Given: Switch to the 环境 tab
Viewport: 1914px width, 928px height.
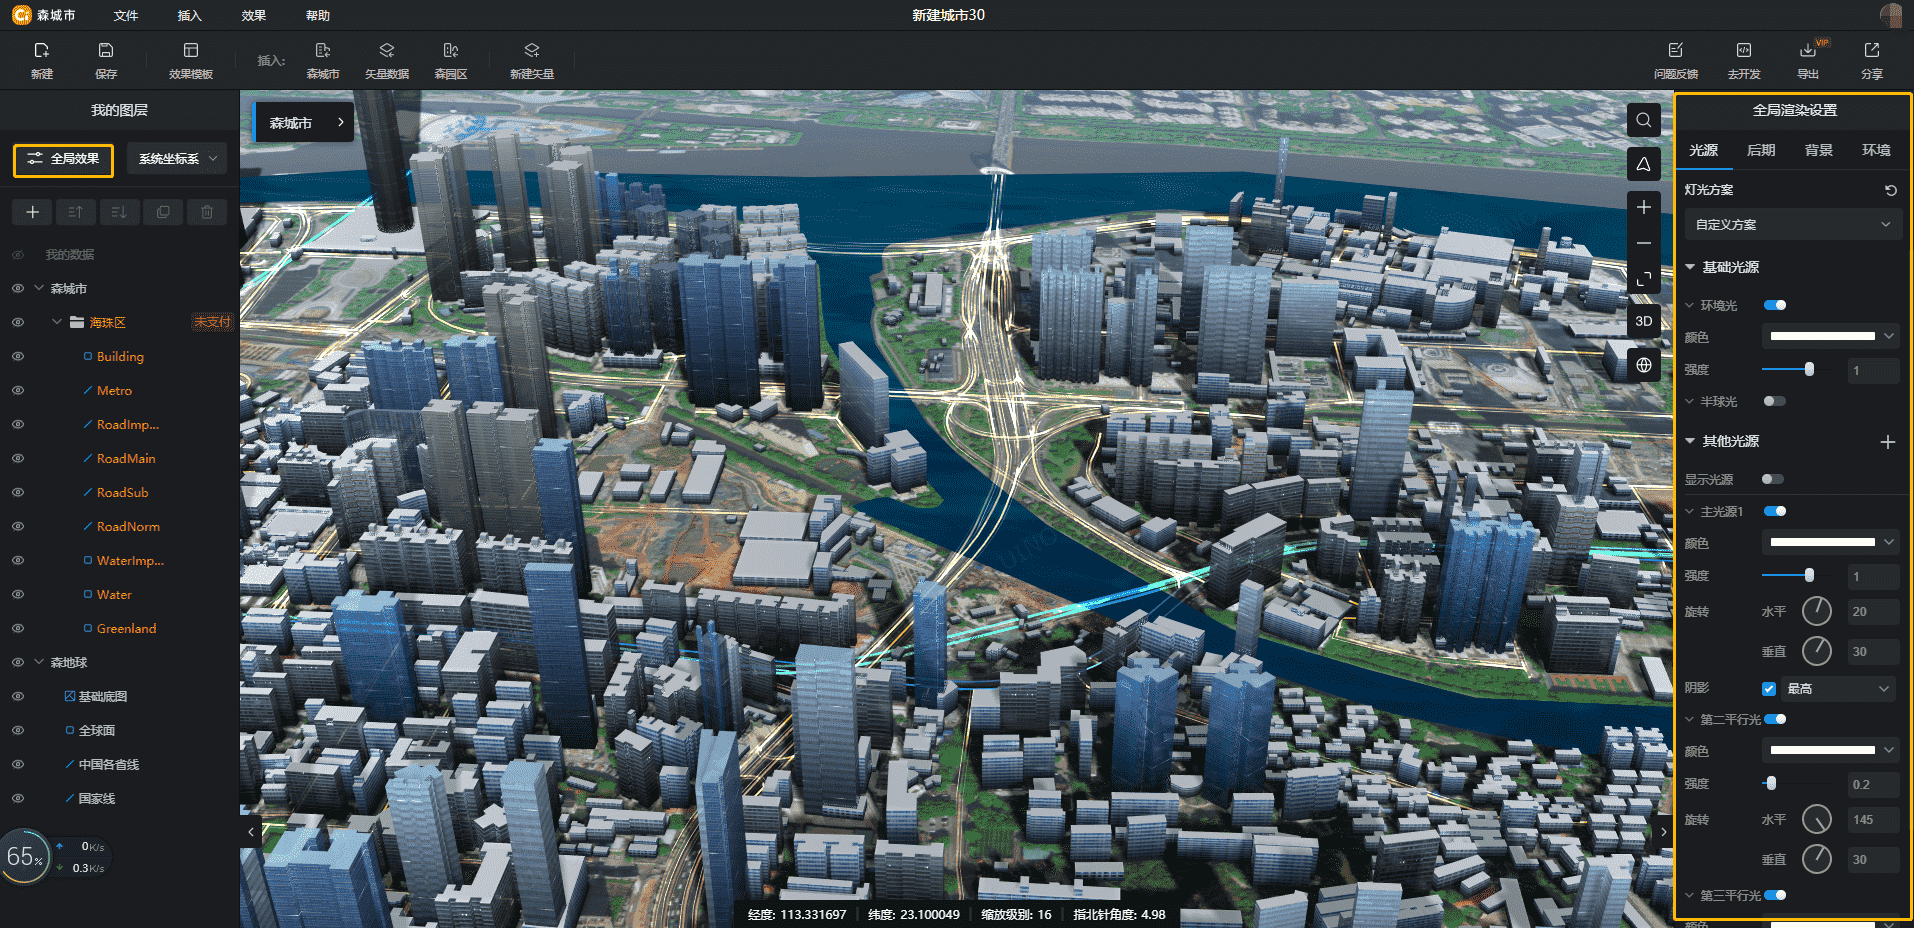Looking at the screenshot, I should point(1876,150).
